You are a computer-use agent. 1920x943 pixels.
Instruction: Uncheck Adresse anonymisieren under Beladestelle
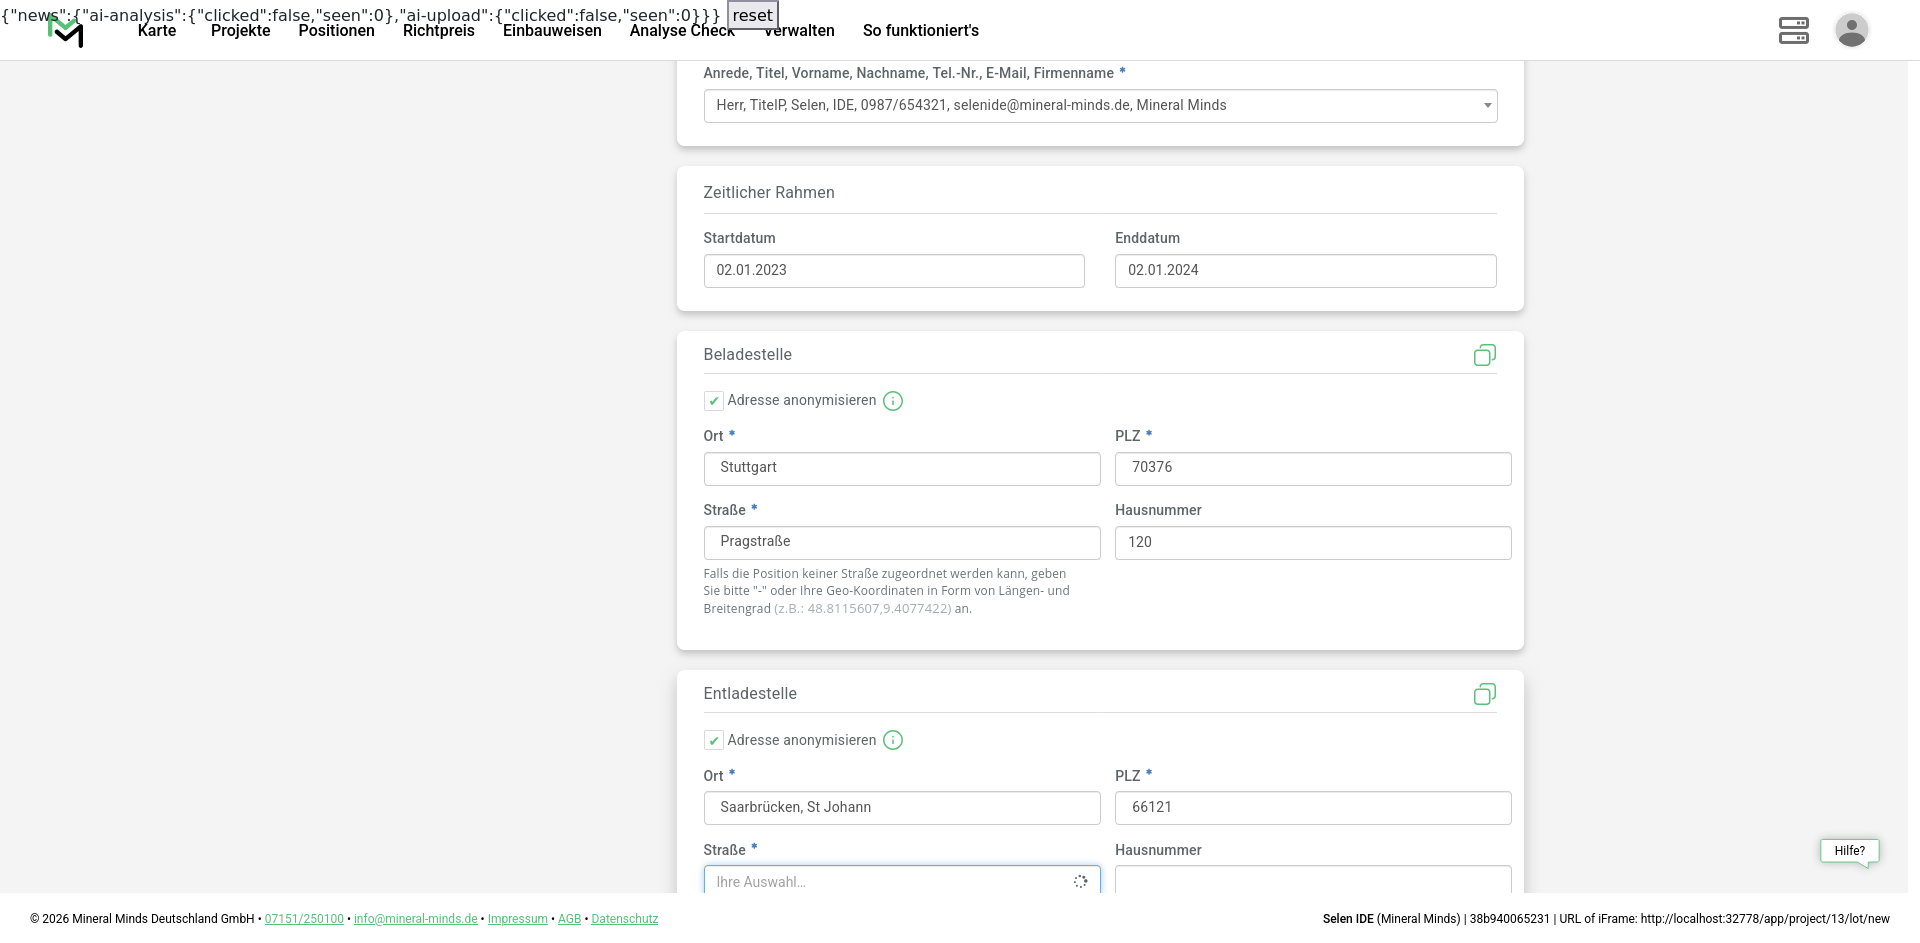pyautogui.click(x=714, y=401)
